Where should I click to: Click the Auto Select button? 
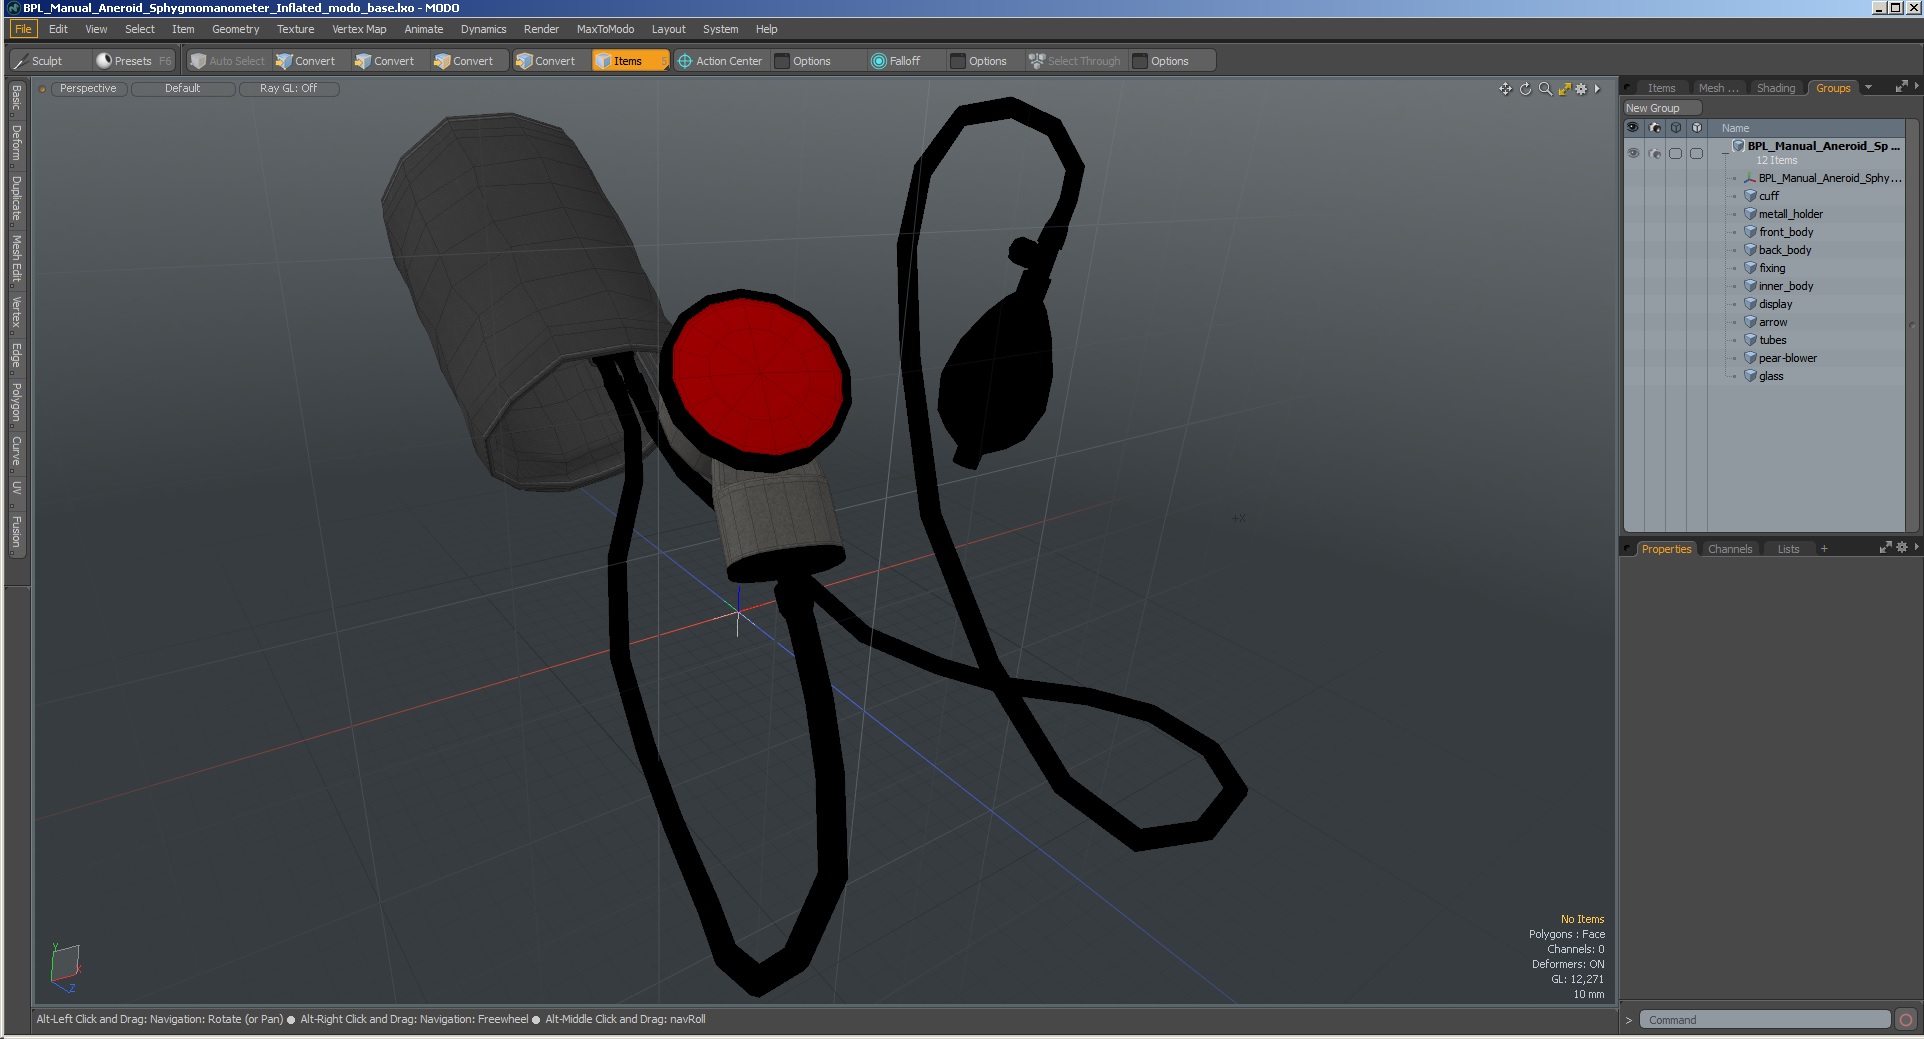click(x=228, y=61)
